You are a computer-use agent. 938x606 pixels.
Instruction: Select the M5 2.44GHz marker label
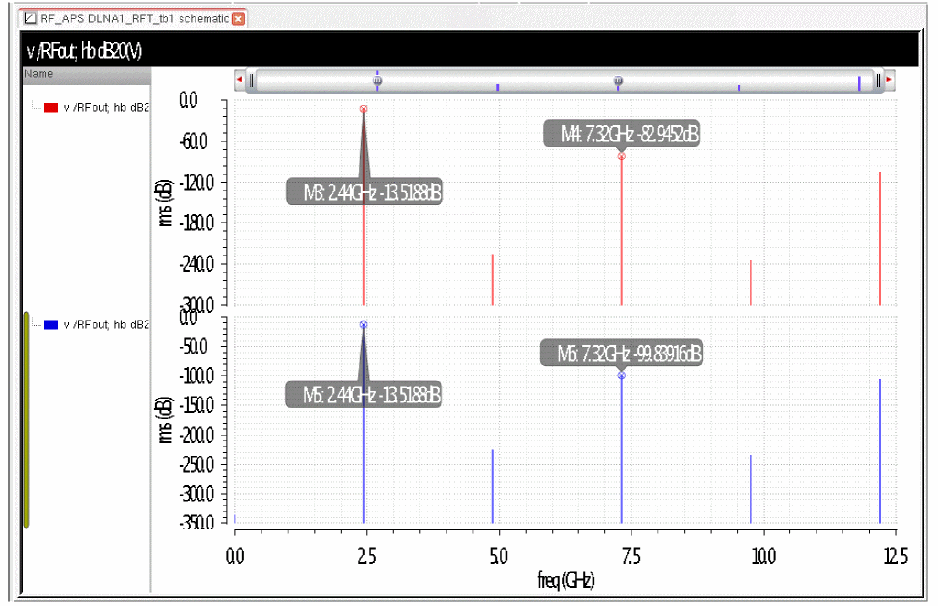[x=364, y=394]
